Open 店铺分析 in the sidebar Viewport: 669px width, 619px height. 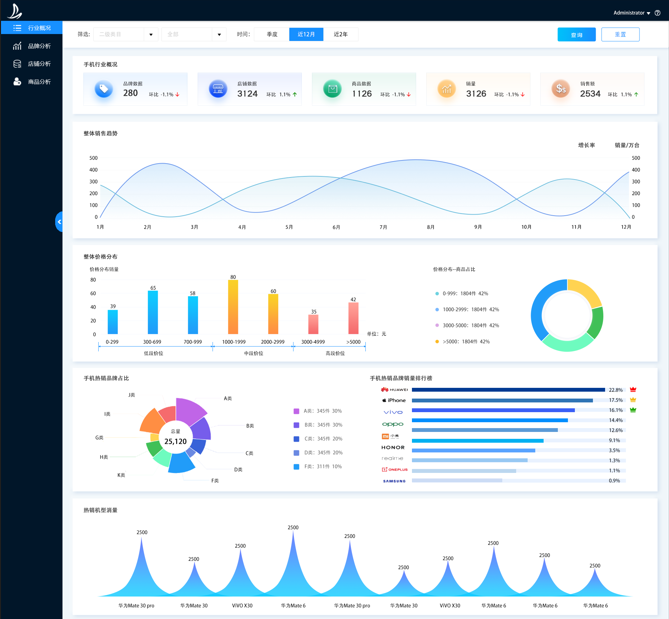[x=32, y=64]
